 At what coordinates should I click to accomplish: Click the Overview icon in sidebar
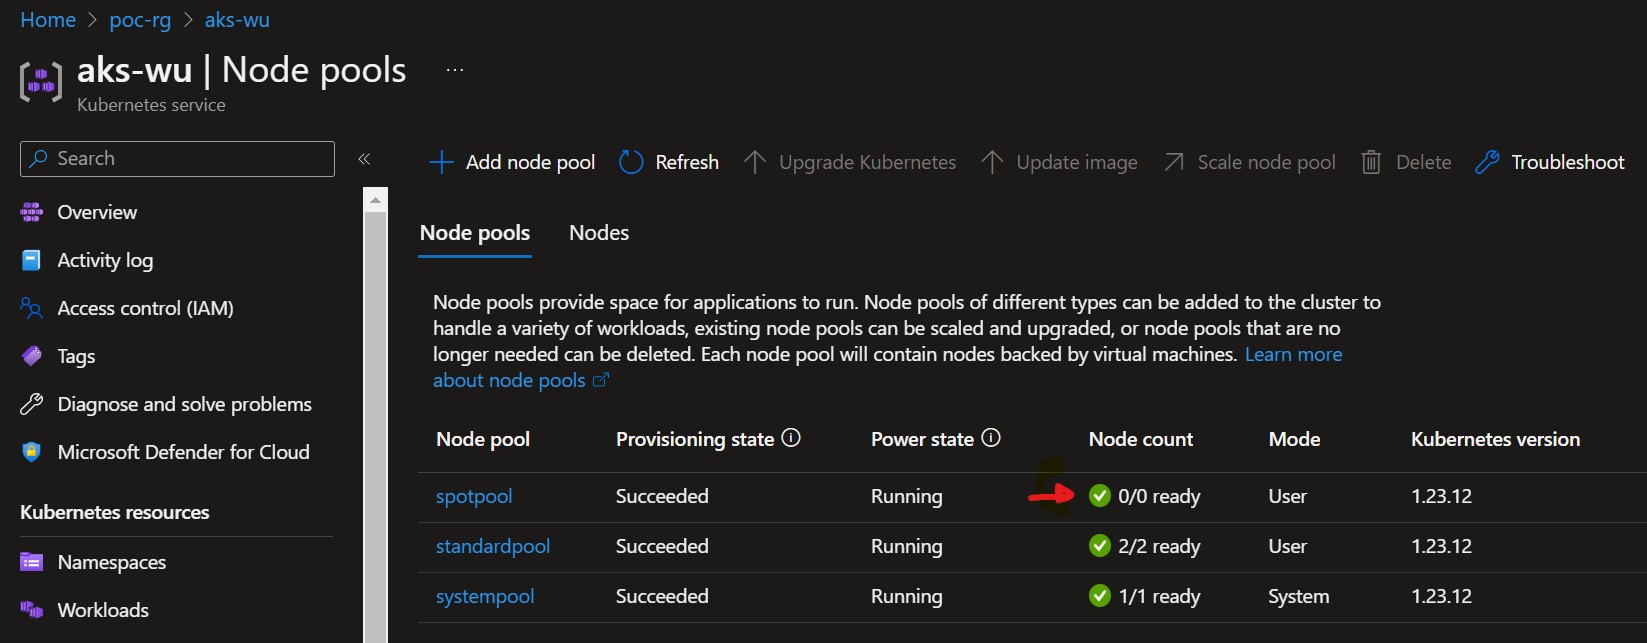[32, 212]
